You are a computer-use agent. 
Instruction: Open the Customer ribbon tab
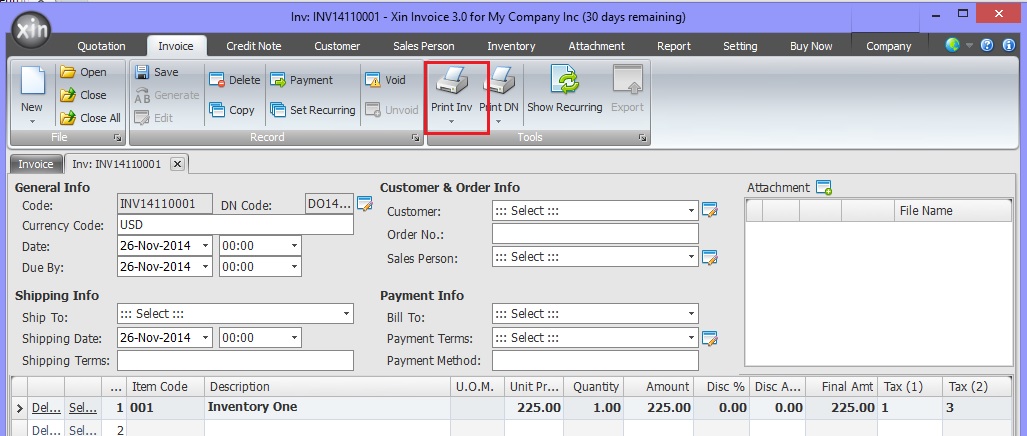point(337,46)
